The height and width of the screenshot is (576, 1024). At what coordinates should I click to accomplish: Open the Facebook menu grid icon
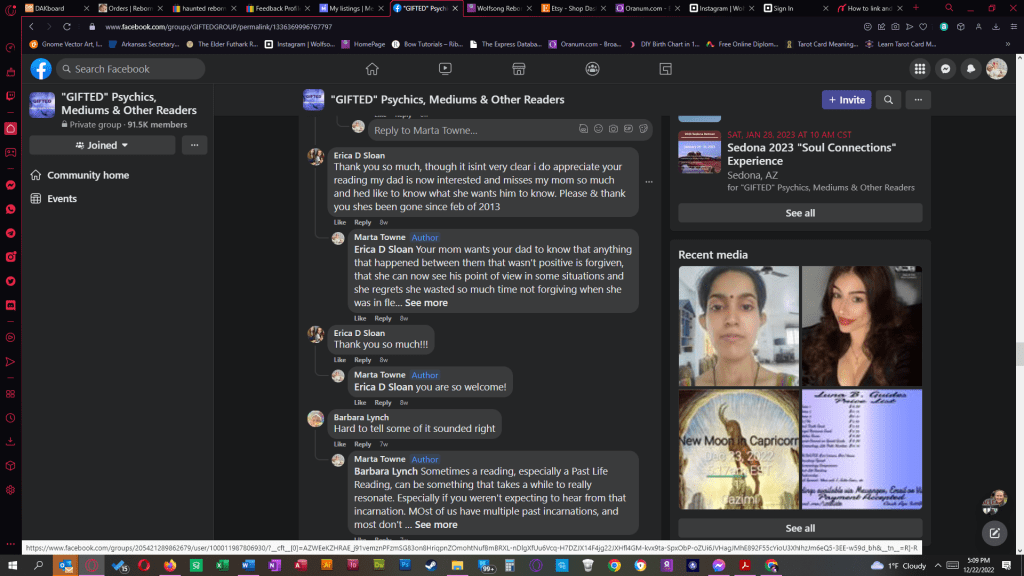[919, 69]
